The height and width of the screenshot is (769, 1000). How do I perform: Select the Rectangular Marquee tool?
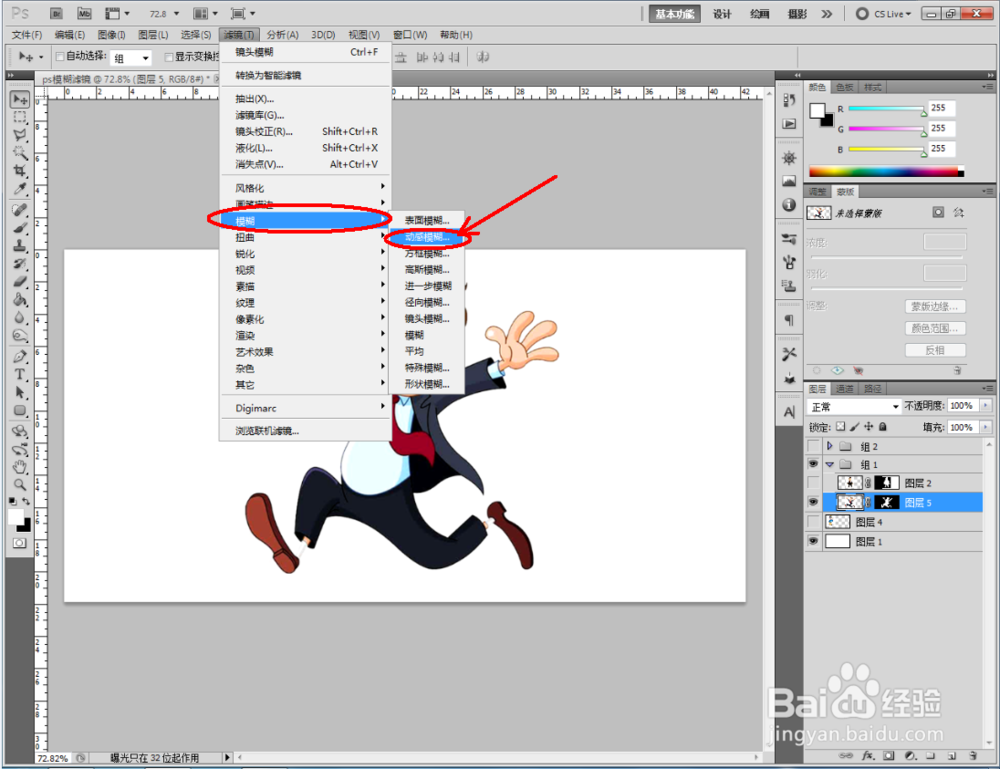[20, 117]
